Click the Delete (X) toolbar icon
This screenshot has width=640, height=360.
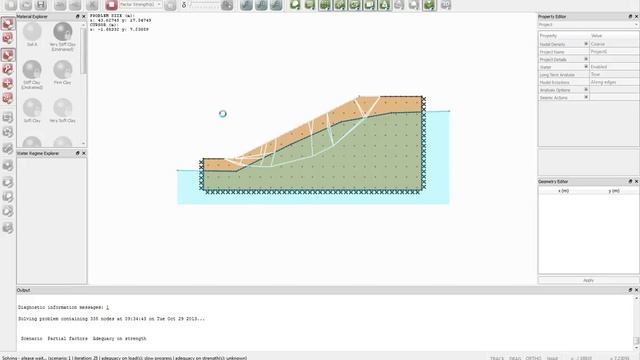click(92, 4)
